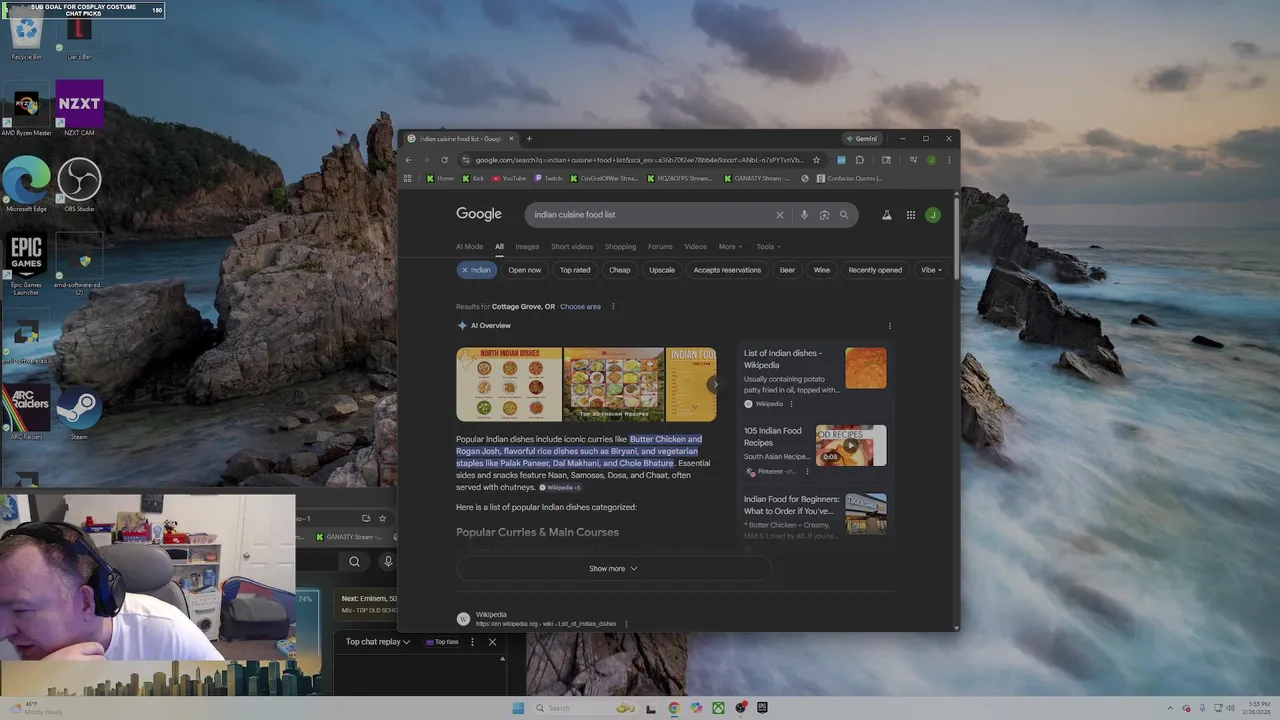This screenshot has width=1280, height=720.
Task: Search by image with Google Lens
Action: point(824,215)
